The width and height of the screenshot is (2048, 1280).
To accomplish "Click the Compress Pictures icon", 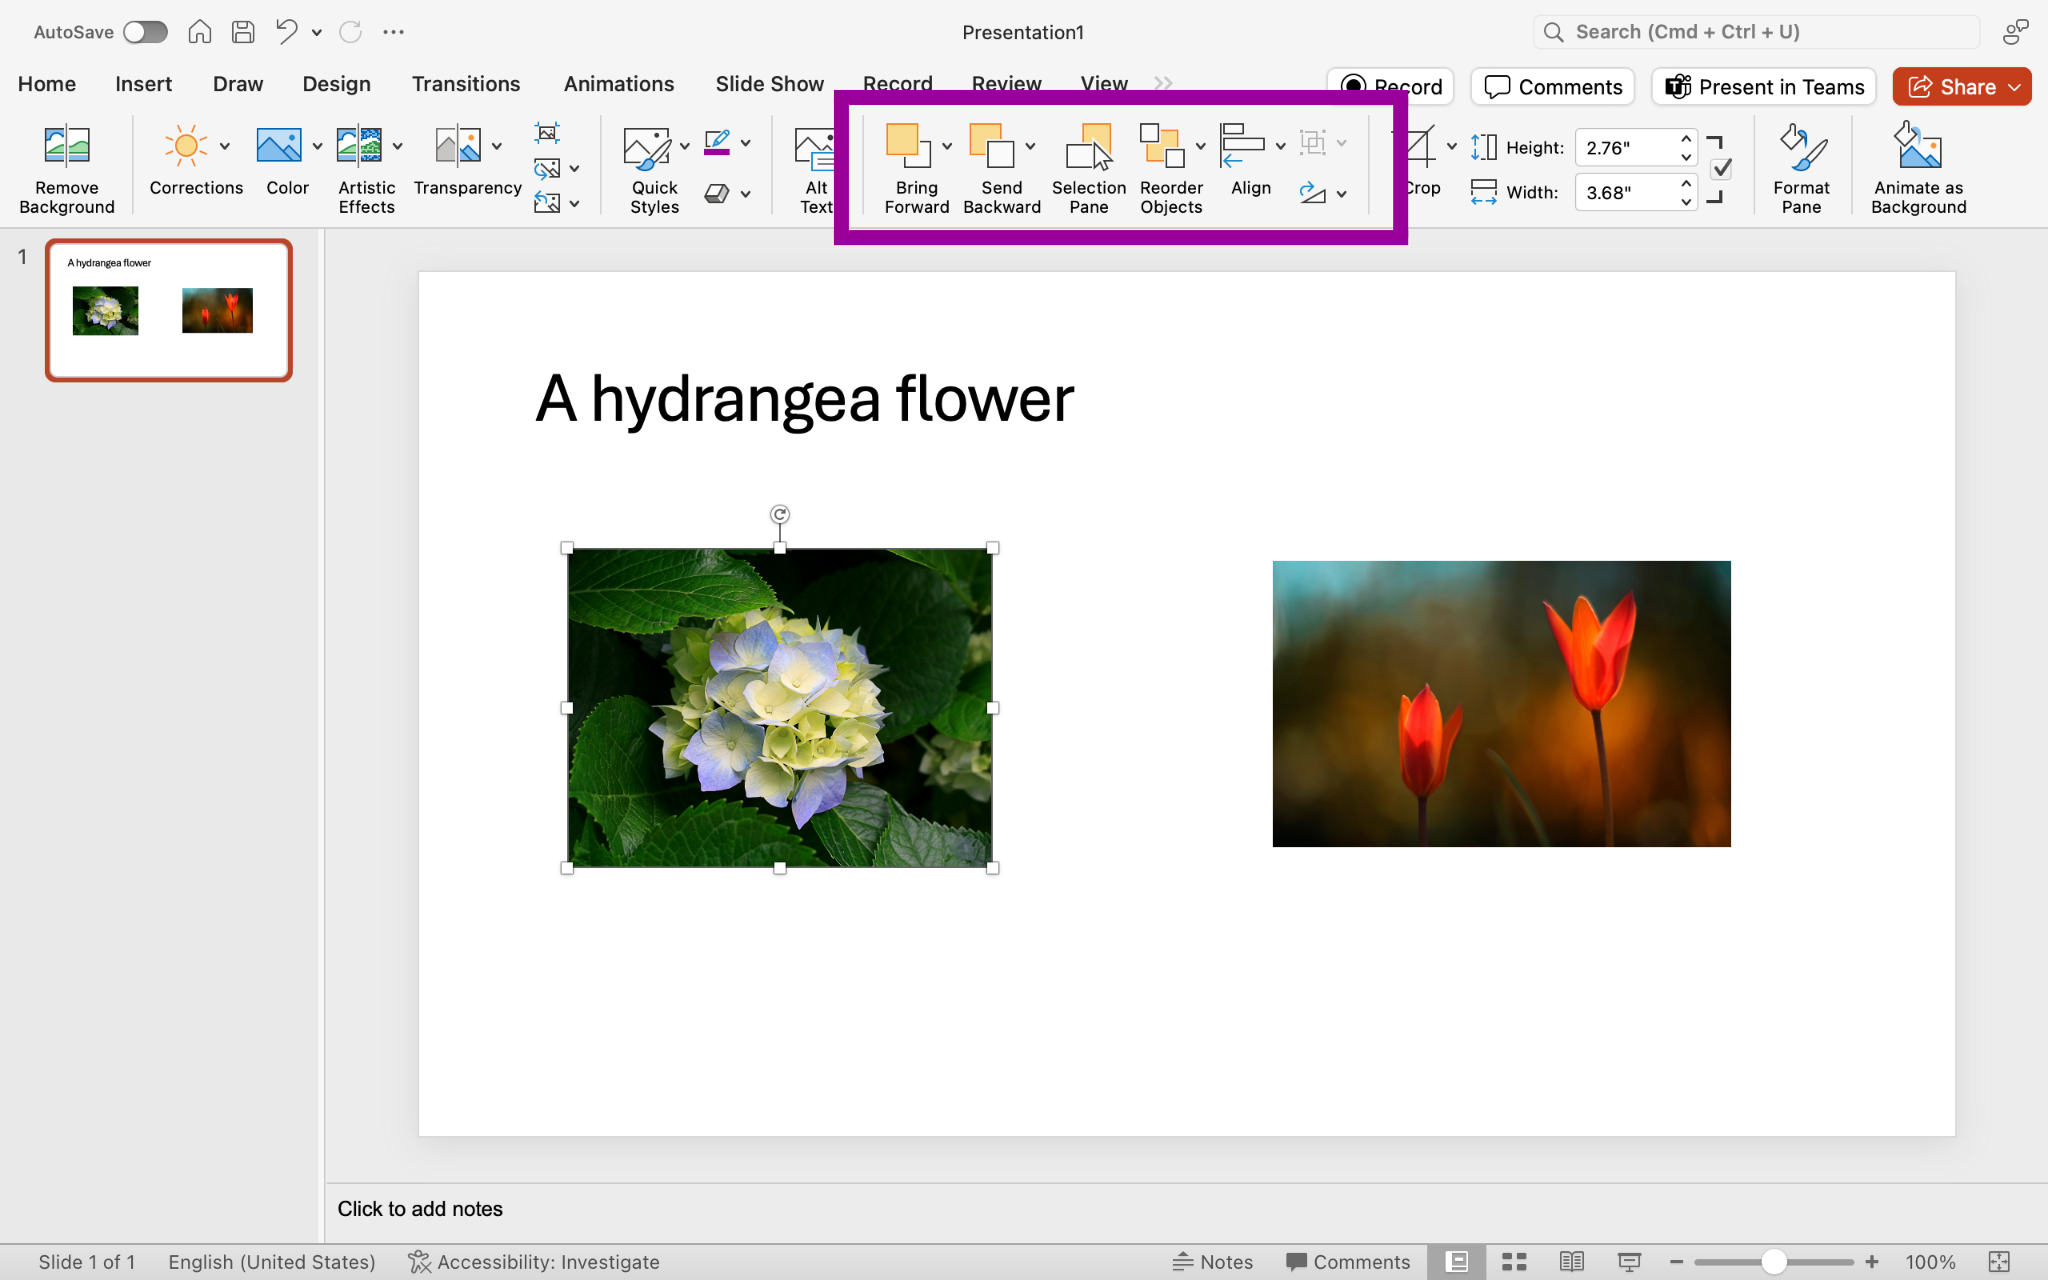I will tap(547, 132).
